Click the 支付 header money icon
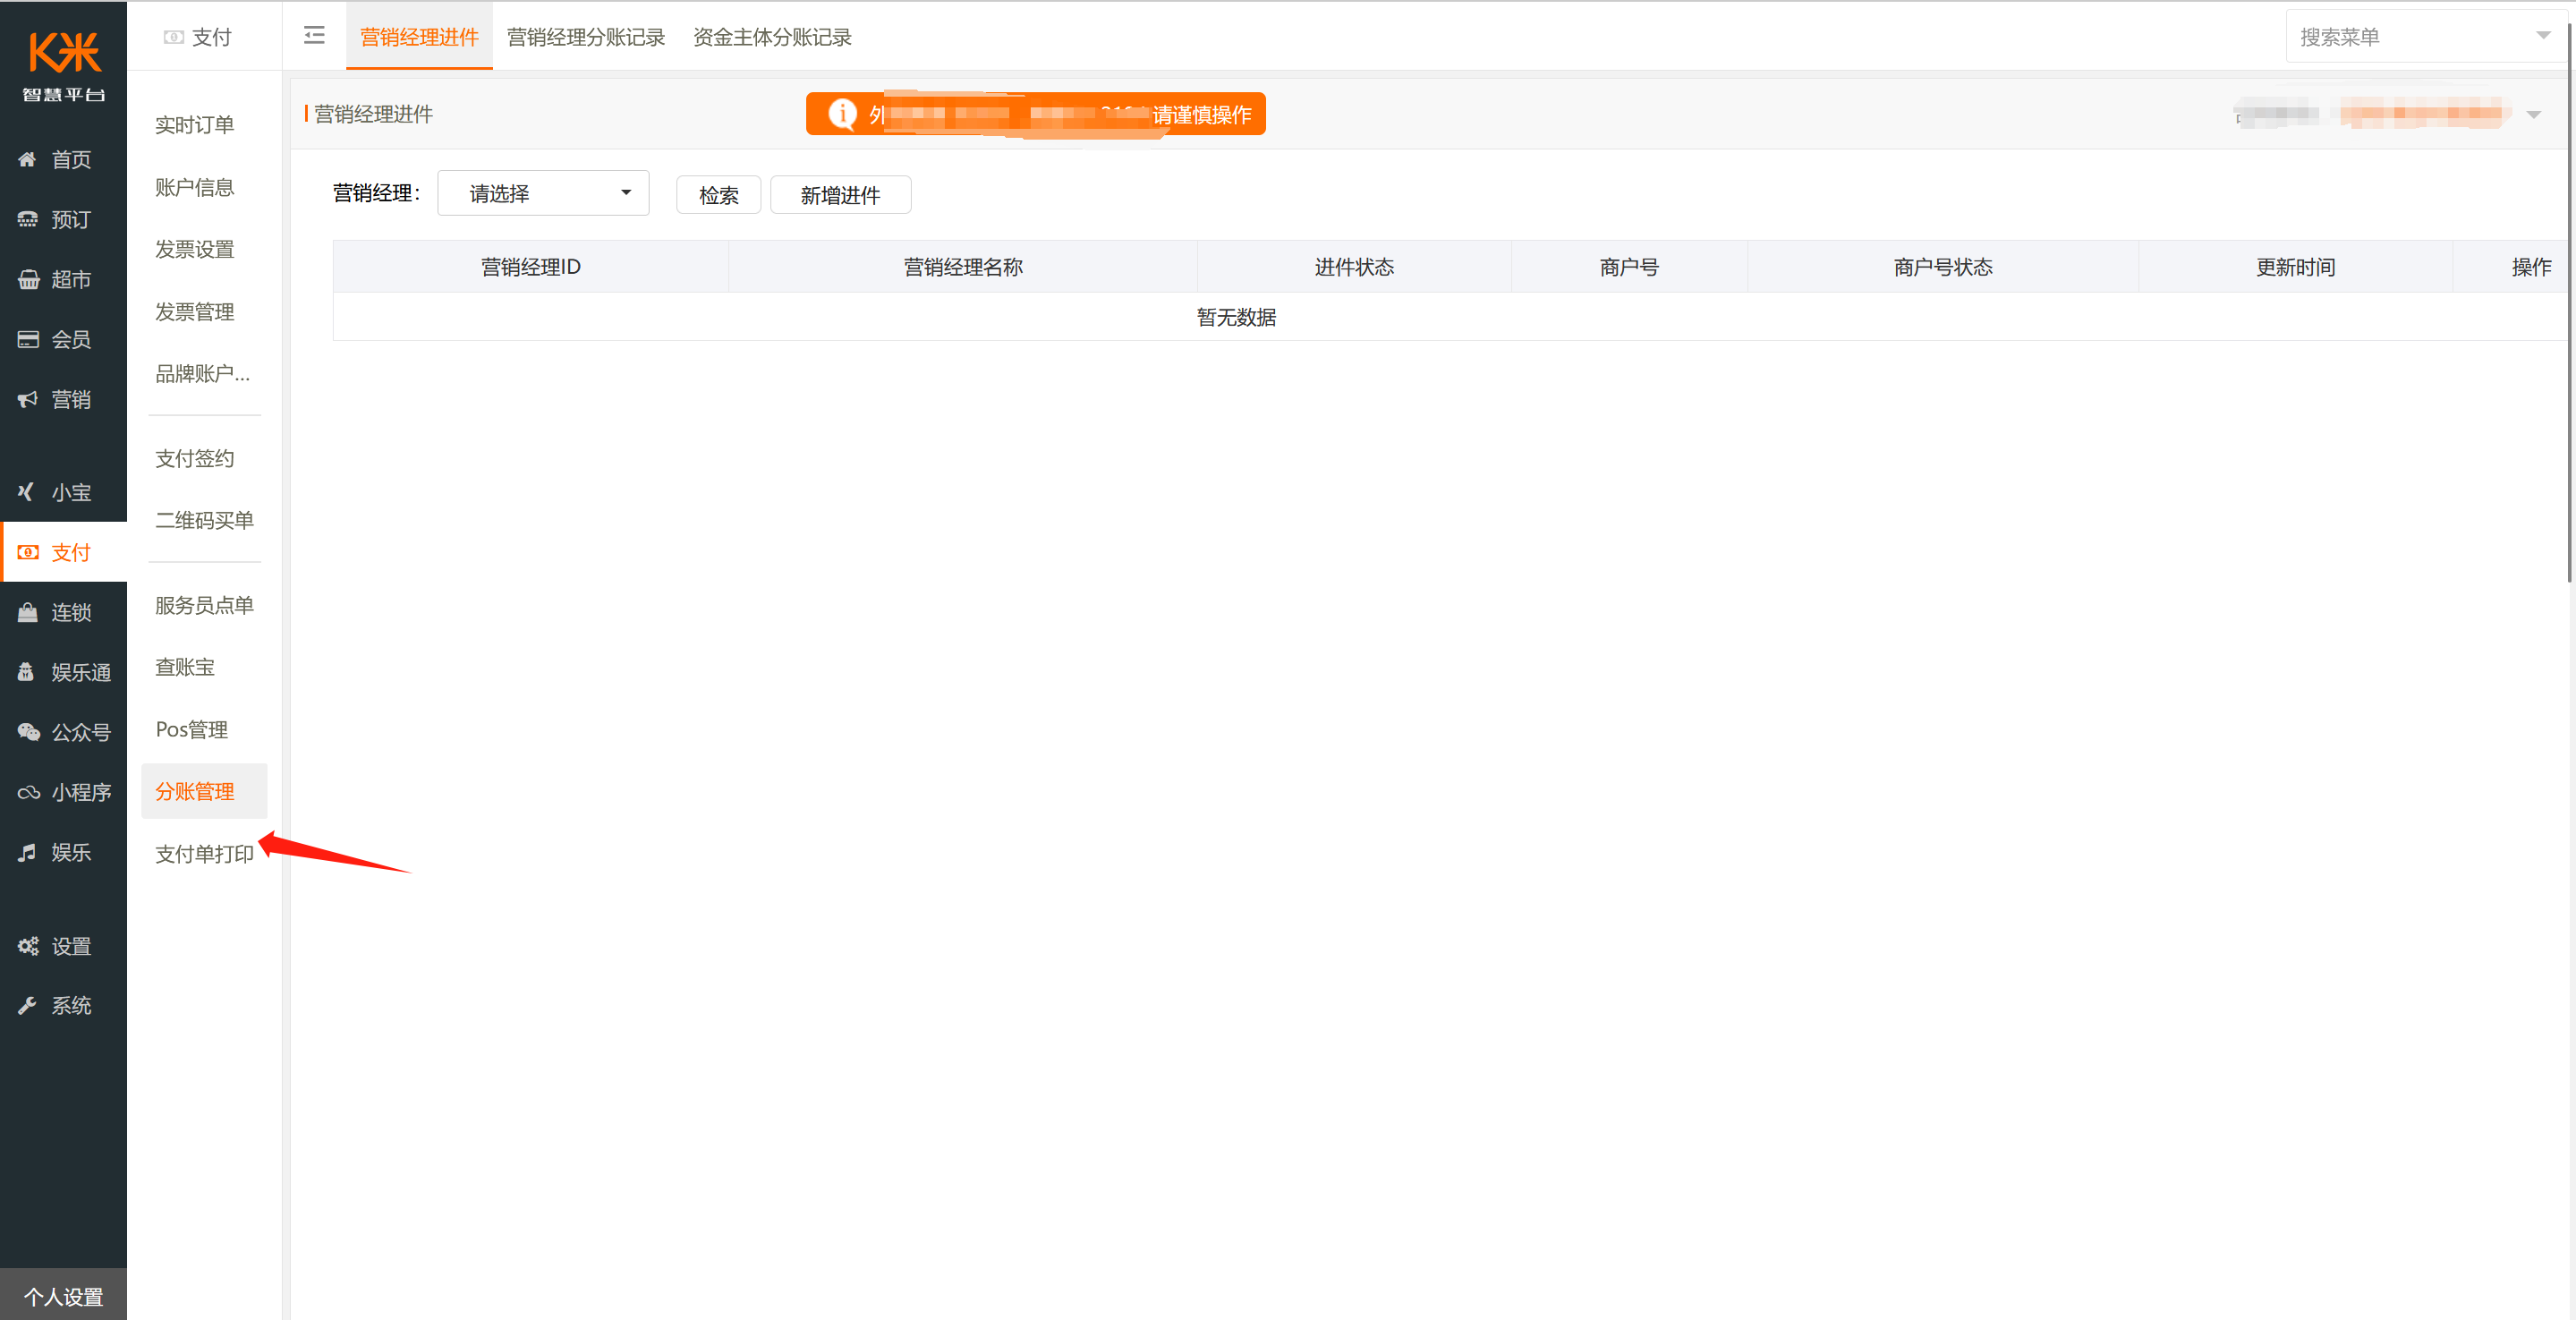The image size is (2576, 1320). (173, 37)
